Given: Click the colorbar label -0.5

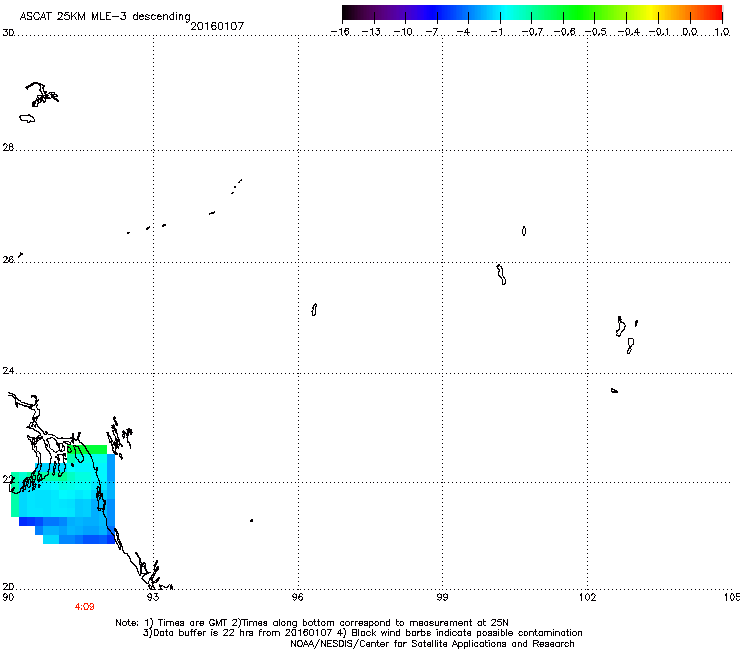Looking at the screenshot, I should [595, 32].
